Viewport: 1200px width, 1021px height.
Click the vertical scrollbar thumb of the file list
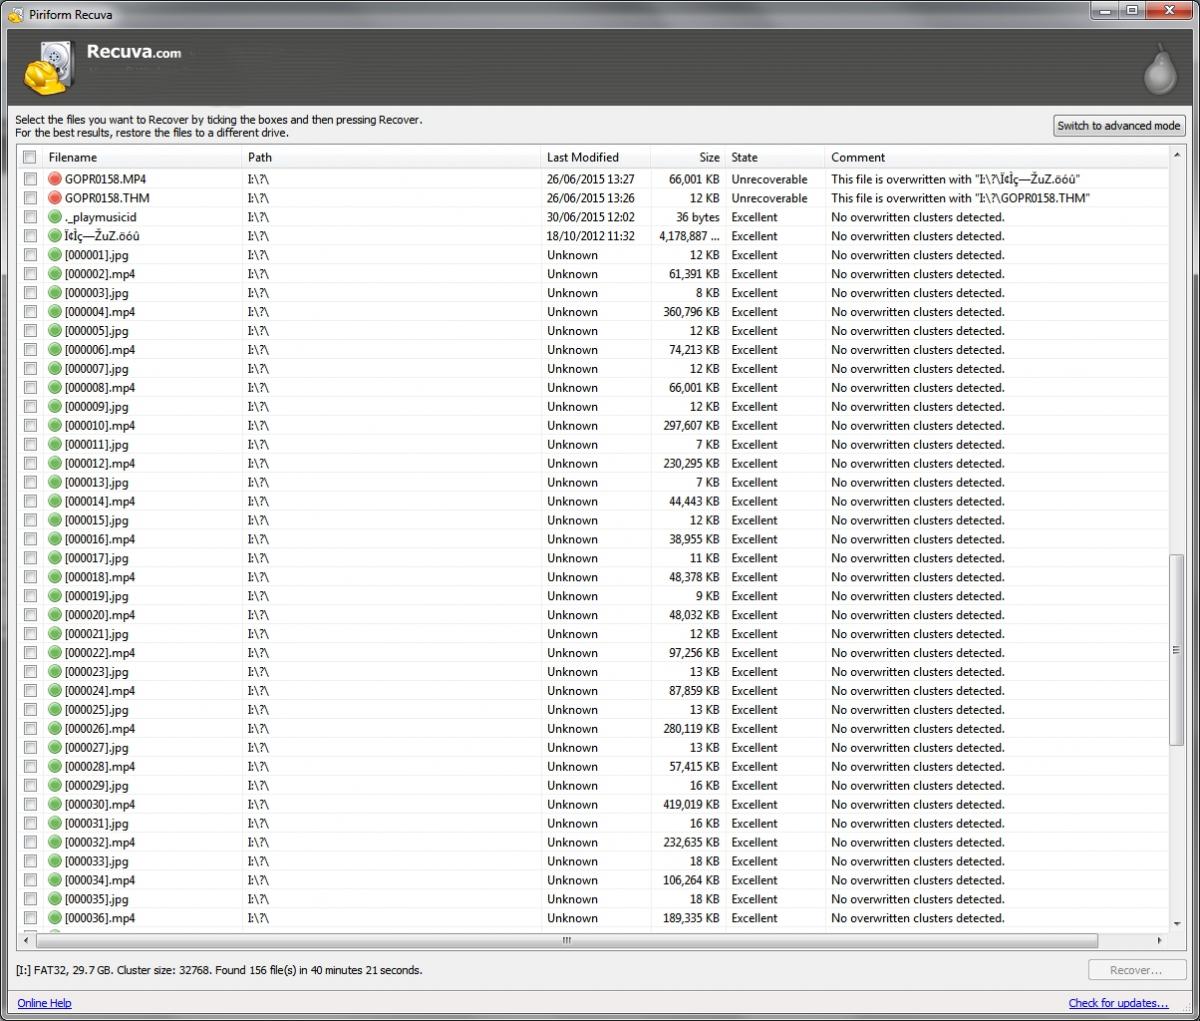click(1176, 650)
